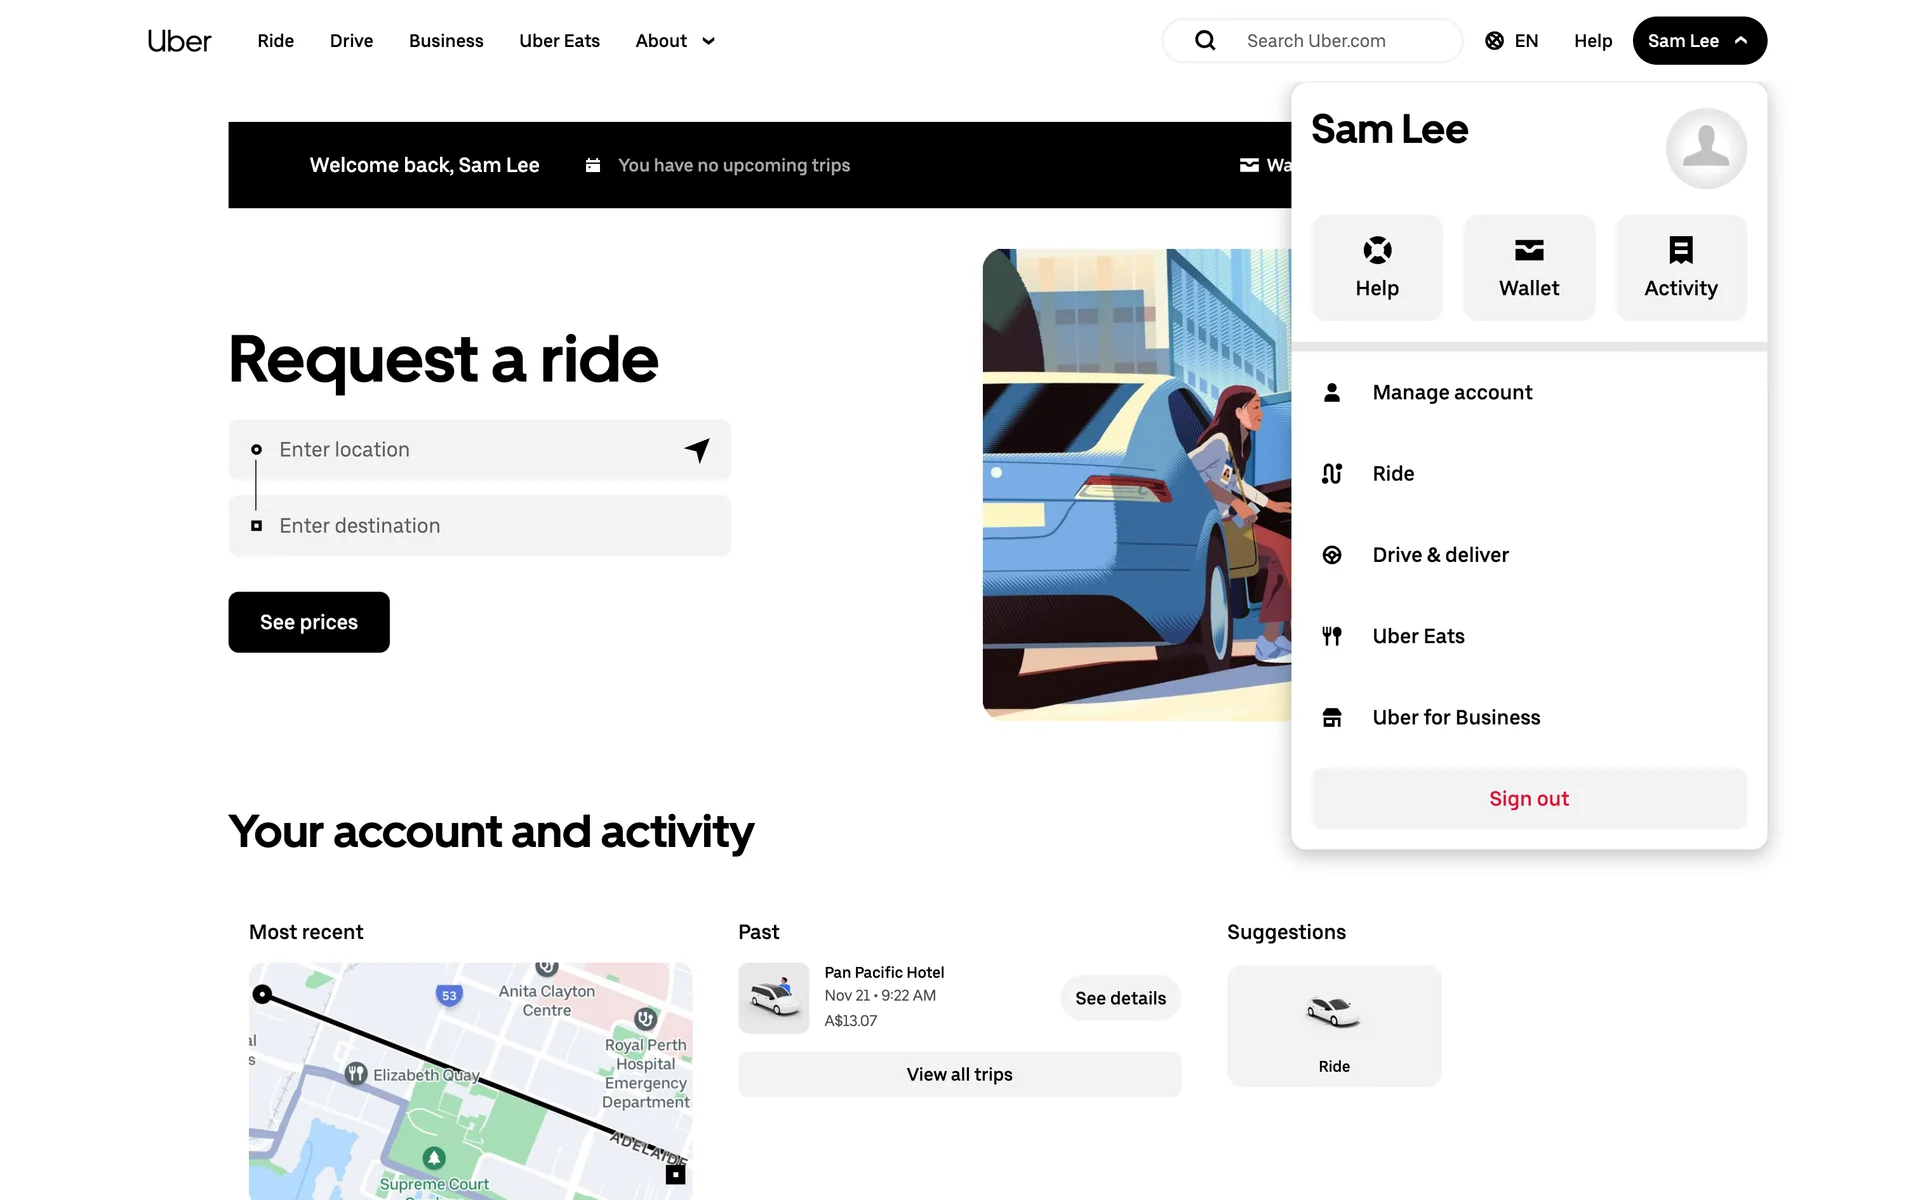The height and width of the screenshot is (1200, 1920).
Task: Click the Suggestions Ride car tile
Action: (x=1333, y=1025)
